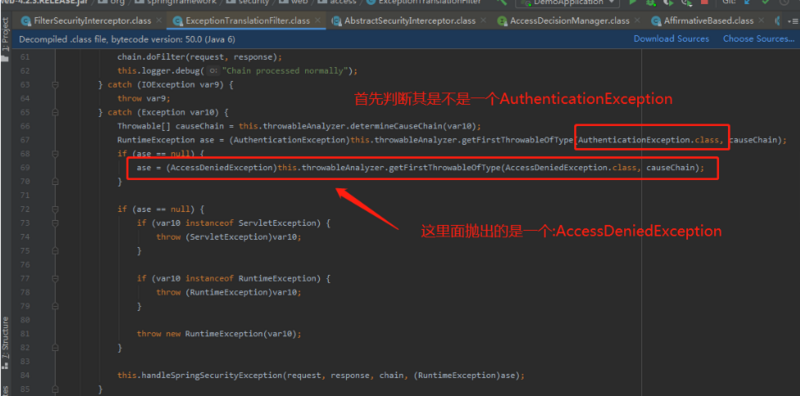Viewport: 800px width, 396px height.
Task: Collapse the fold marker at line 63
Action: click(x=54, y=85)
